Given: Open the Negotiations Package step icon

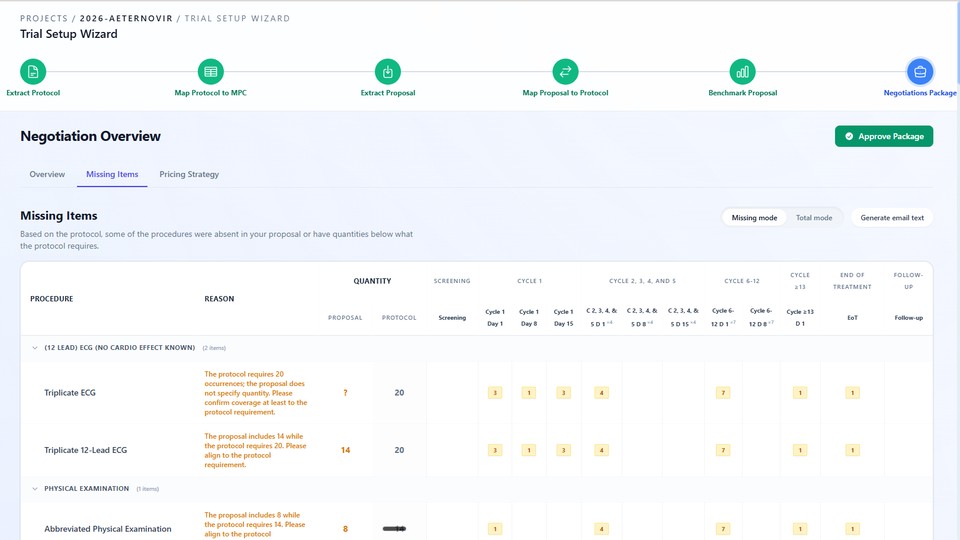Looking at the screenshot, I should pos(920,72).
